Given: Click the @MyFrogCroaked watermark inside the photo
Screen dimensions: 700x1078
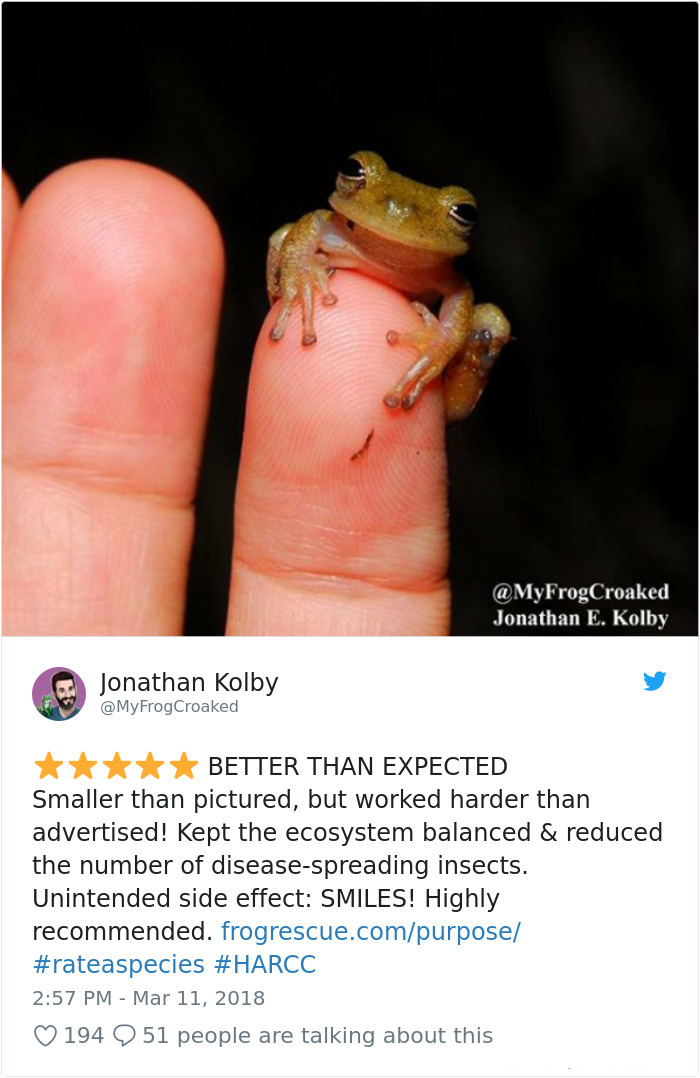Looking at the screenshot, I should [x=580, y=592].
